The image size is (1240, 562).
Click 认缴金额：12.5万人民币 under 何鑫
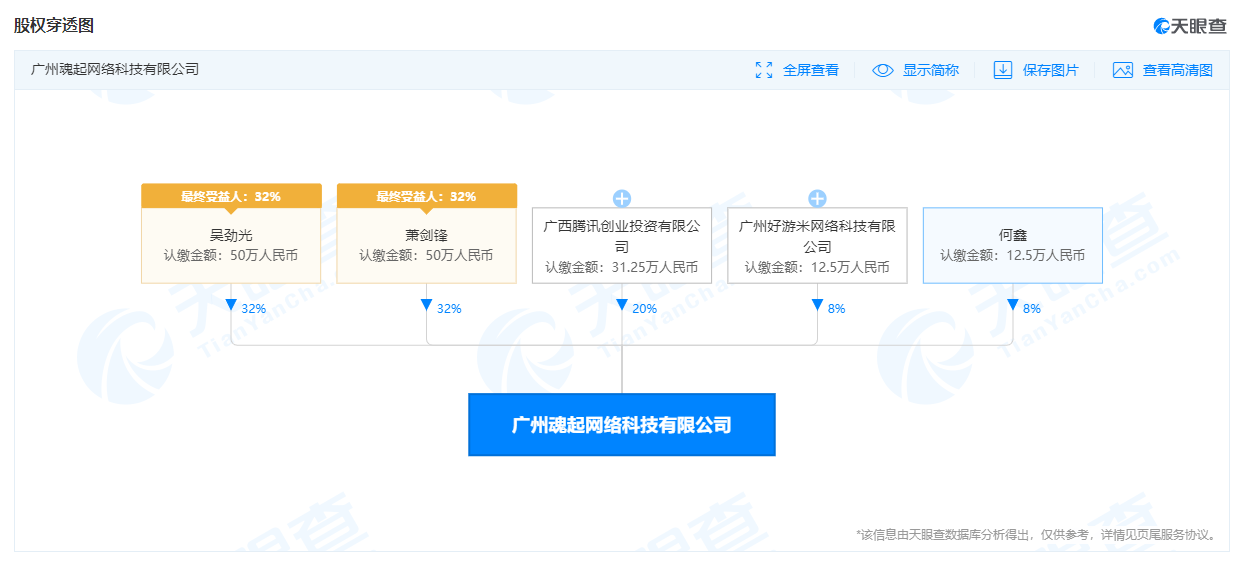pyautogui.click(x=1013, y=256)
